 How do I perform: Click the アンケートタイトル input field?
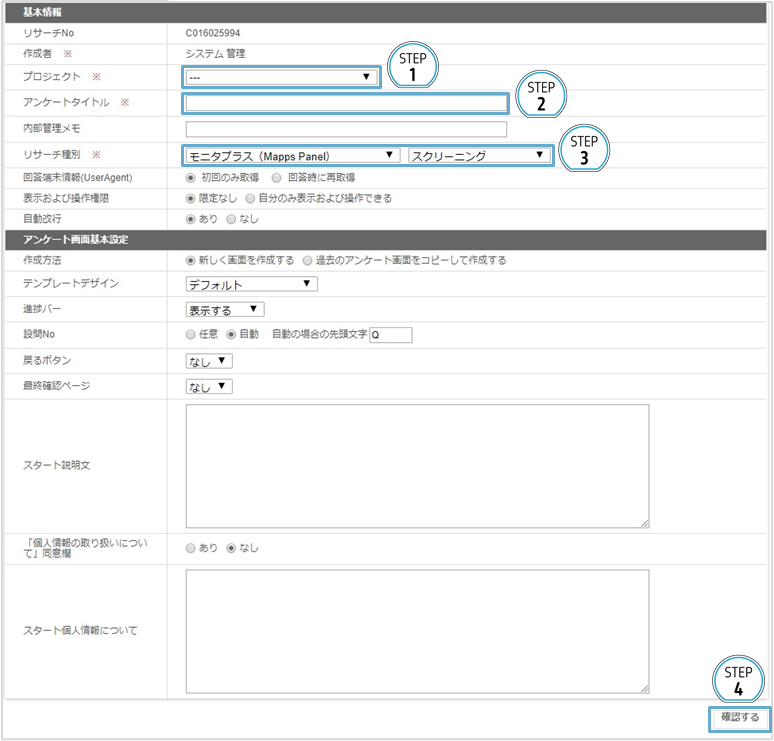pyautogui.click(x=346, y=103)
